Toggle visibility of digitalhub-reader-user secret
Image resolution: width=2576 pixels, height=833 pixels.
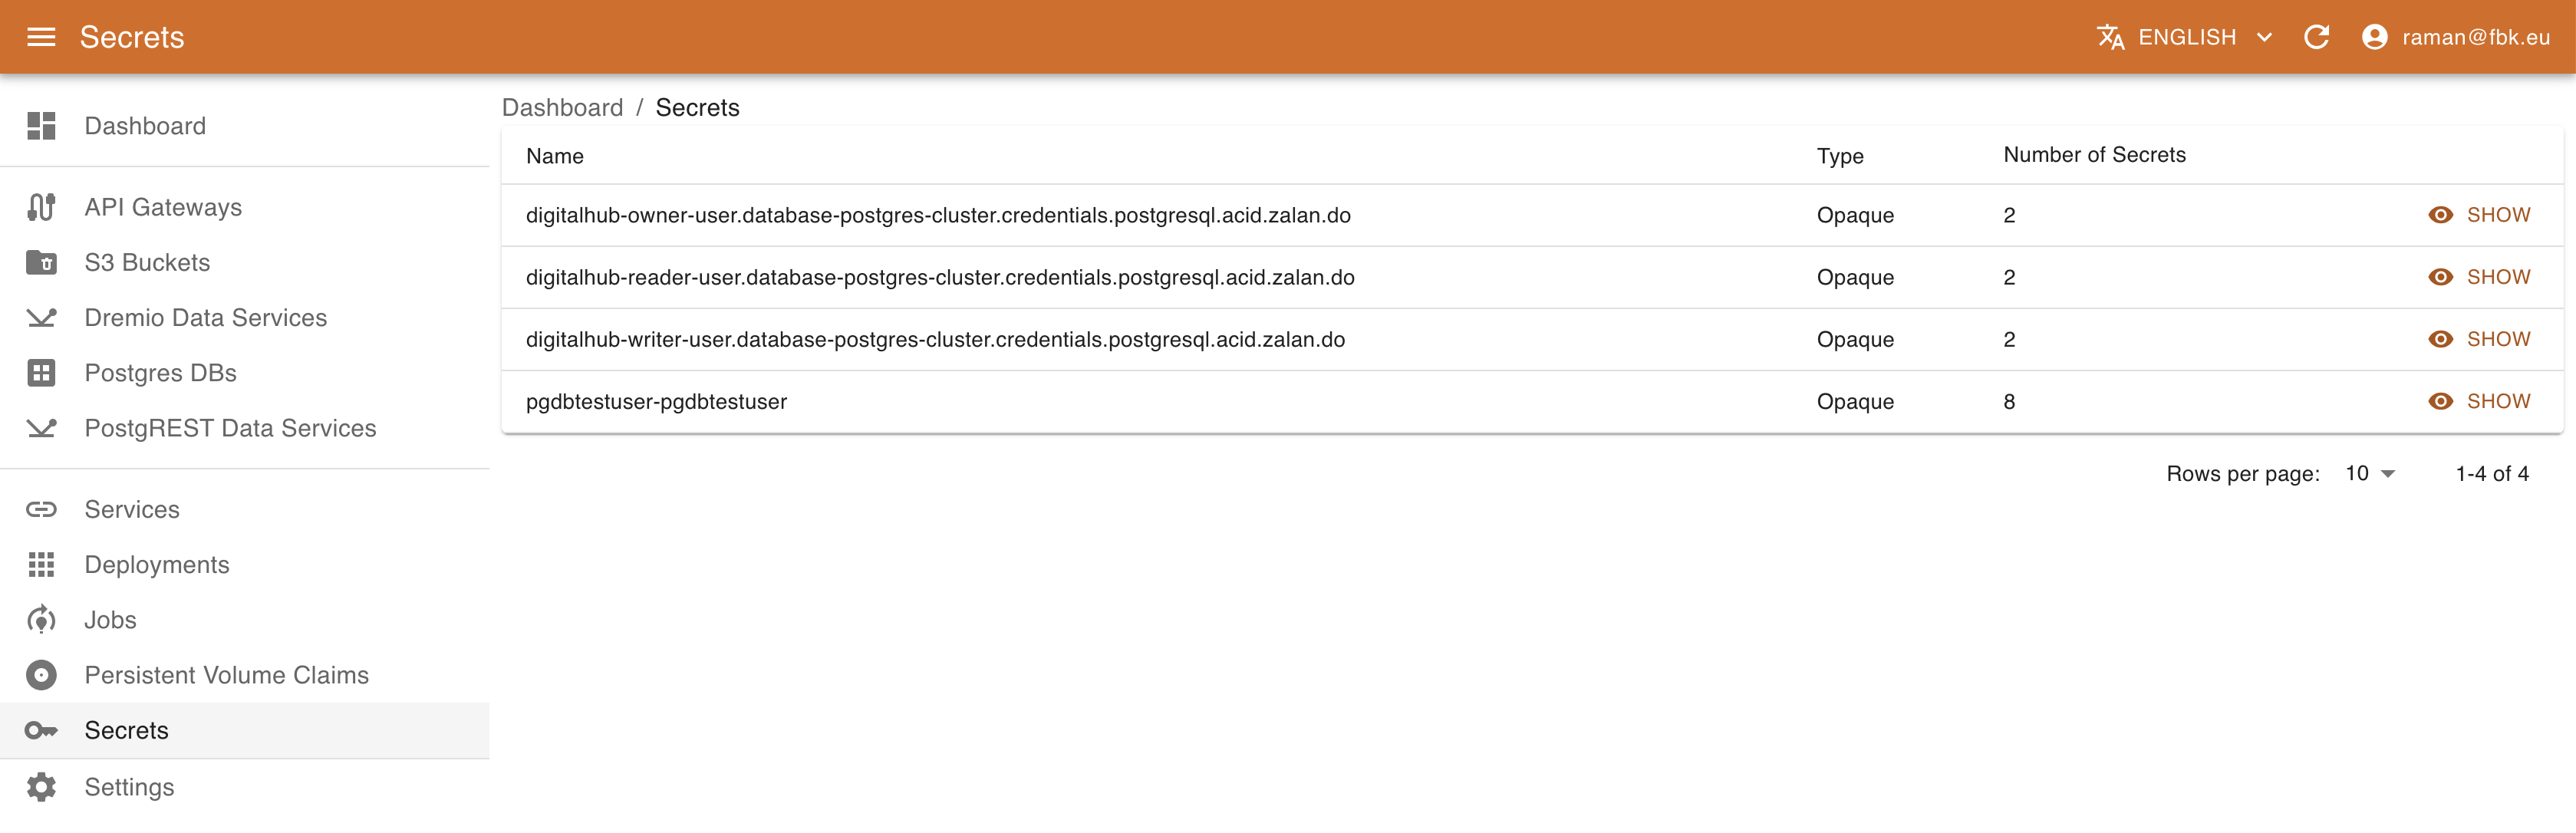(2440, 277)
